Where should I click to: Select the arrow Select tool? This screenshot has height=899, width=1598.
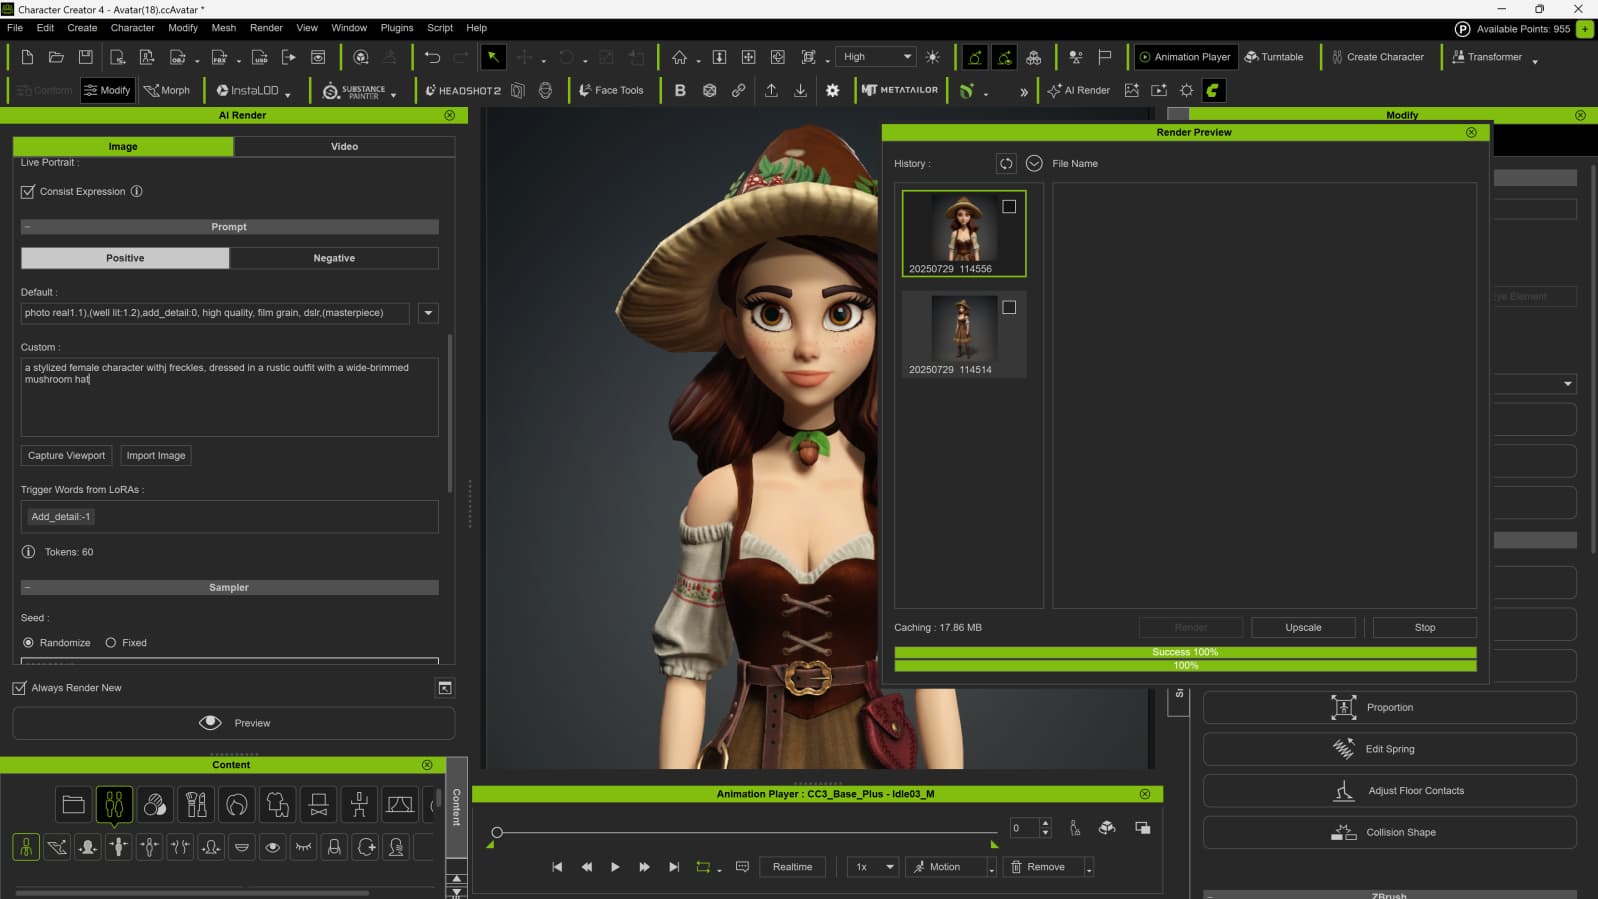tap(493, 57)
